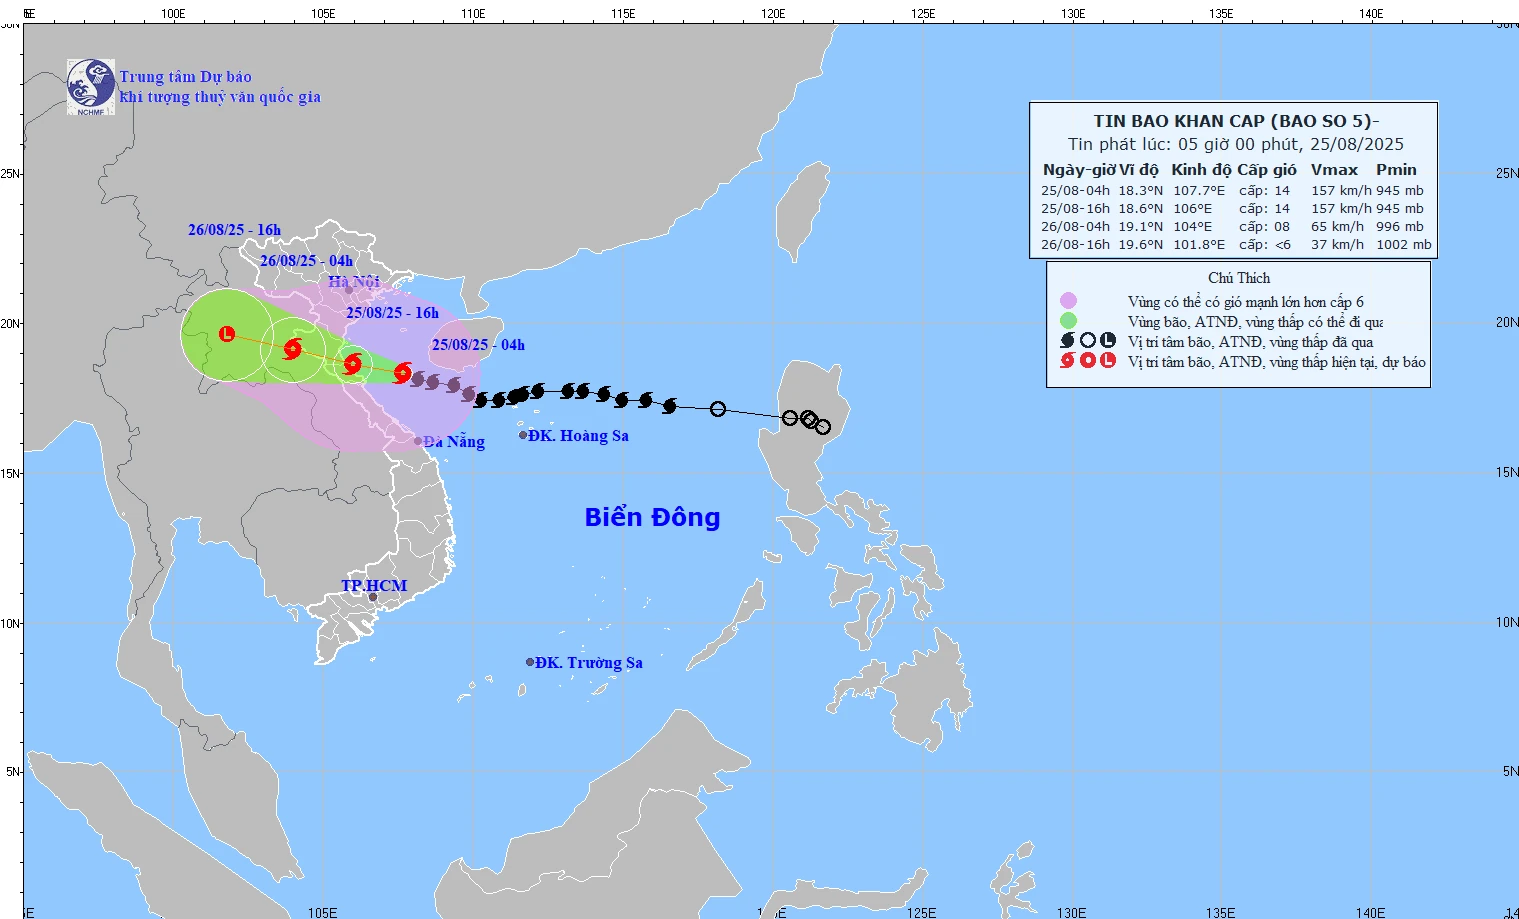Click the TP.HCM city marker label

[374, 586]
